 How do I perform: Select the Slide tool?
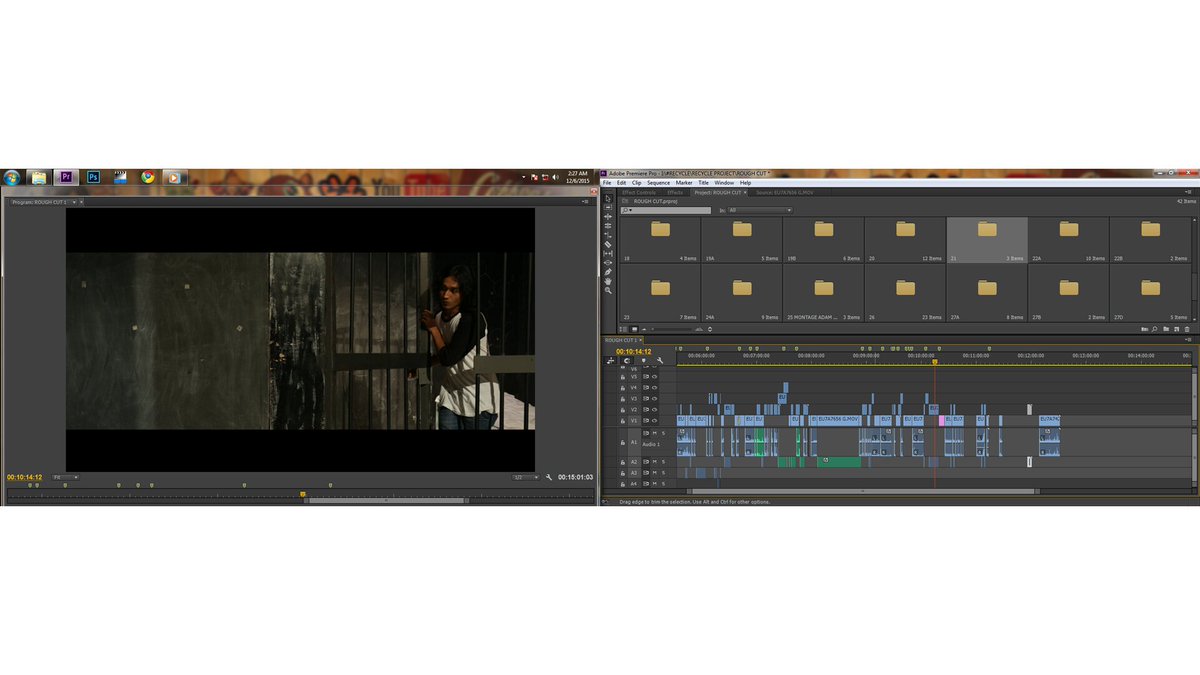pos(608,263)
